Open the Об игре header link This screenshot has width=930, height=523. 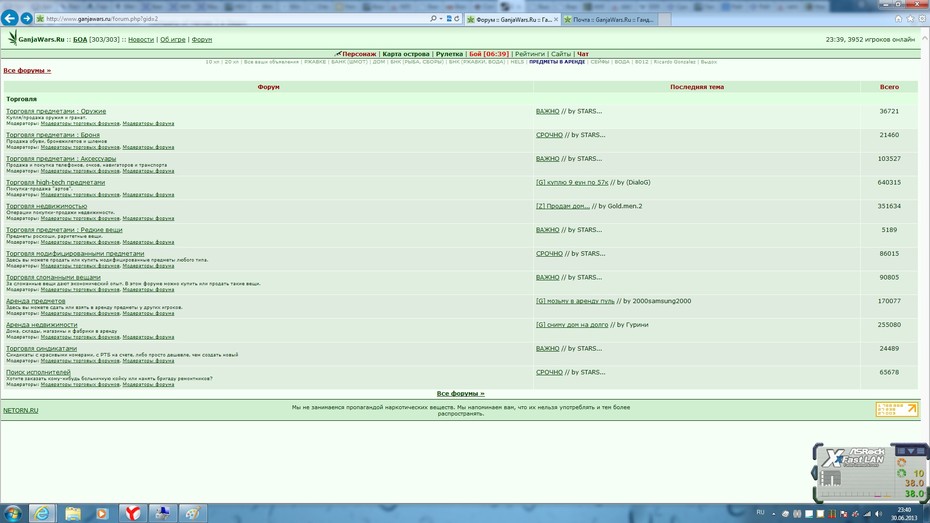pos(173,40)
